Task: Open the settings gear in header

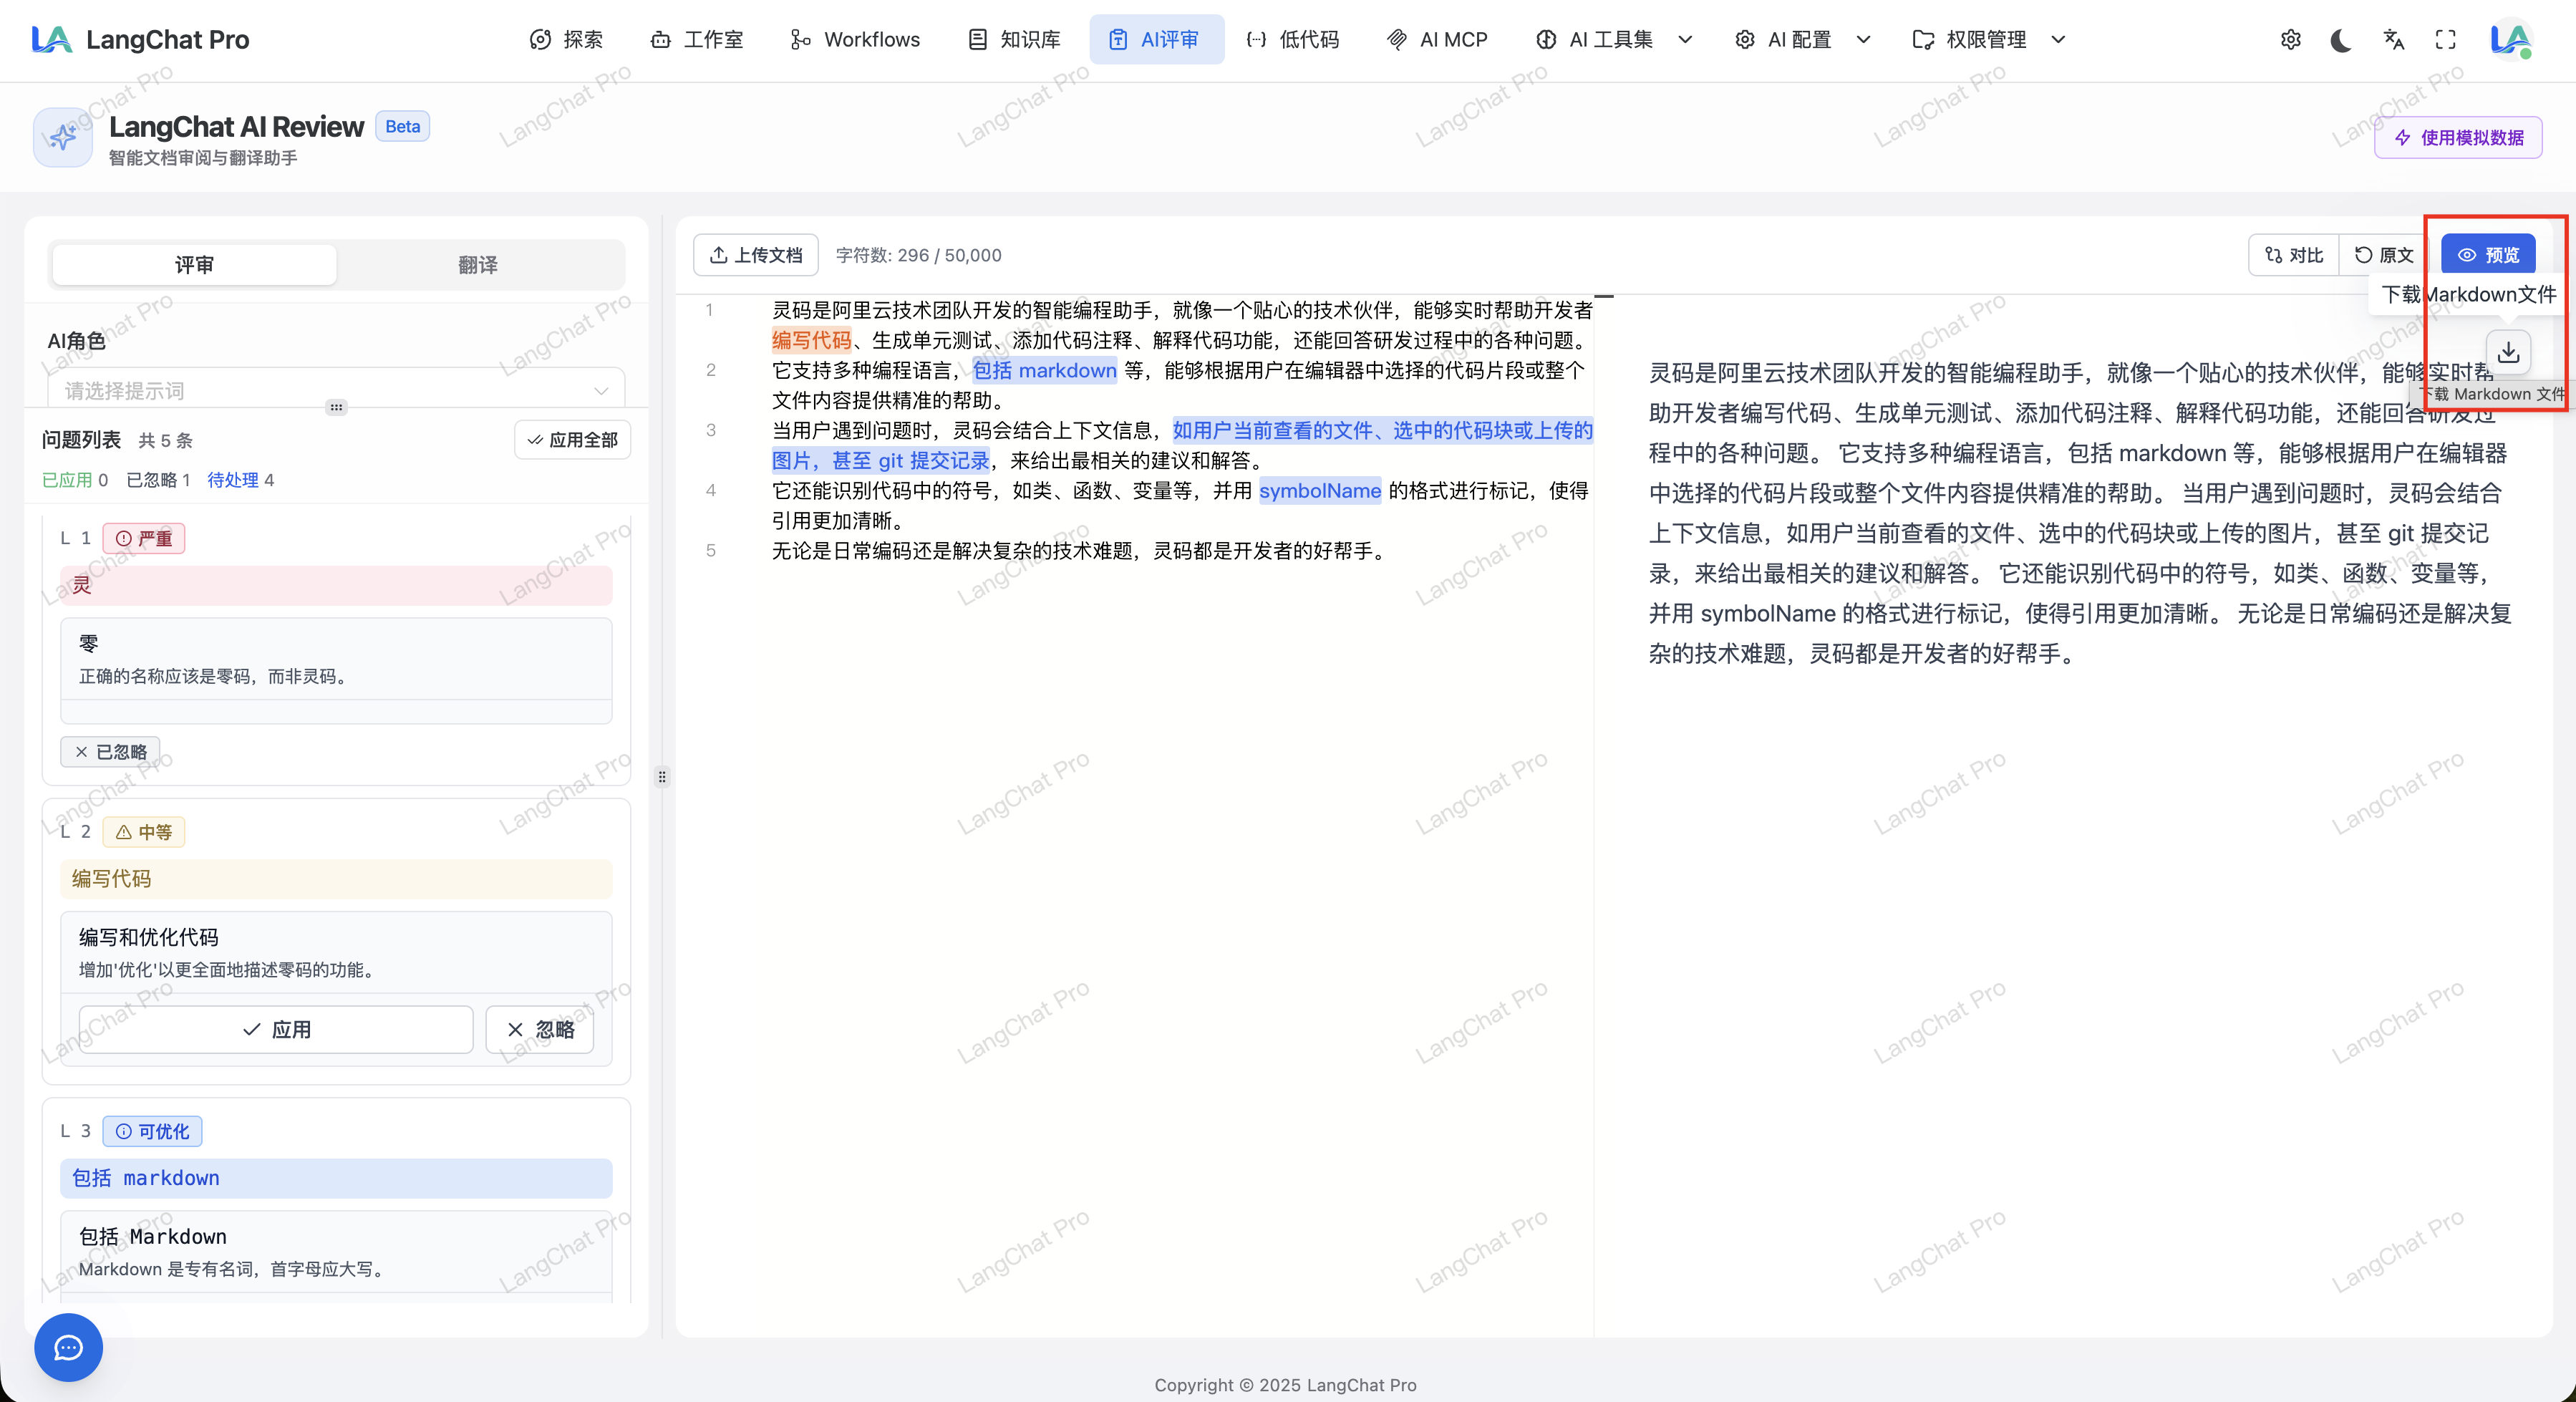Action: pyautogui.click(x=2290, y=40)
